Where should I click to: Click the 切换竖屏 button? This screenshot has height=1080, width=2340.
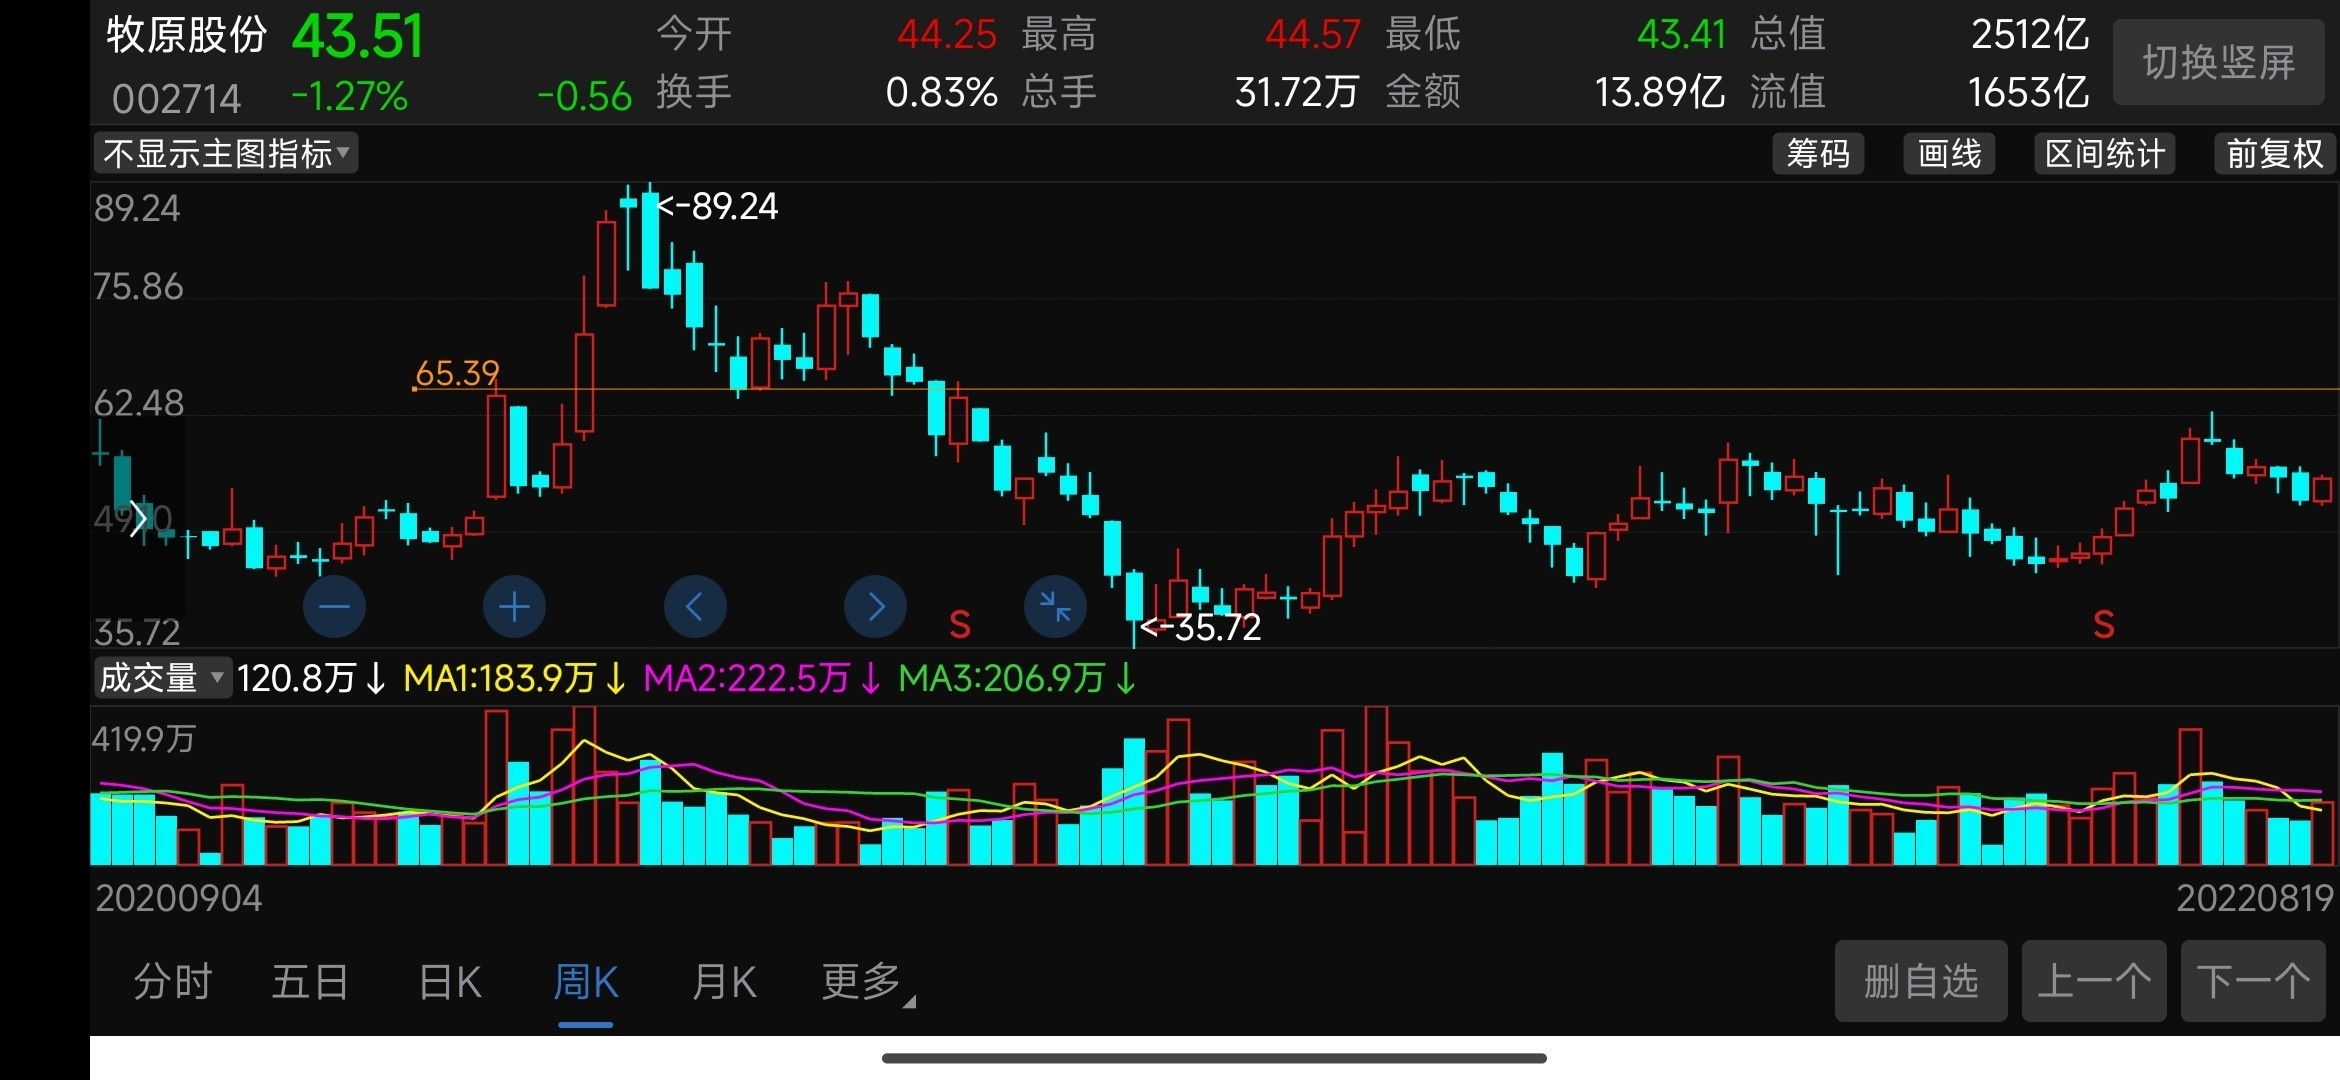click(2218, 62)
